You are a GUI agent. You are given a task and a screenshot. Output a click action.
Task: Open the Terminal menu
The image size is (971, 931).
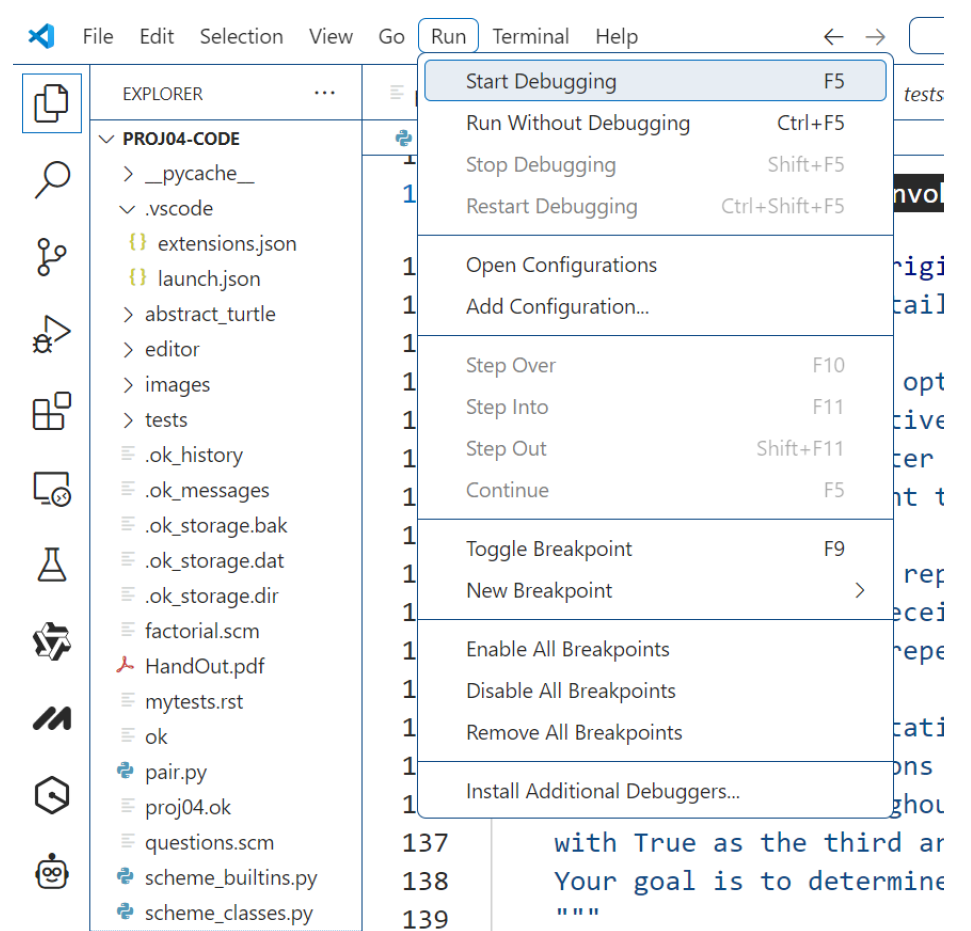[530, 37]
